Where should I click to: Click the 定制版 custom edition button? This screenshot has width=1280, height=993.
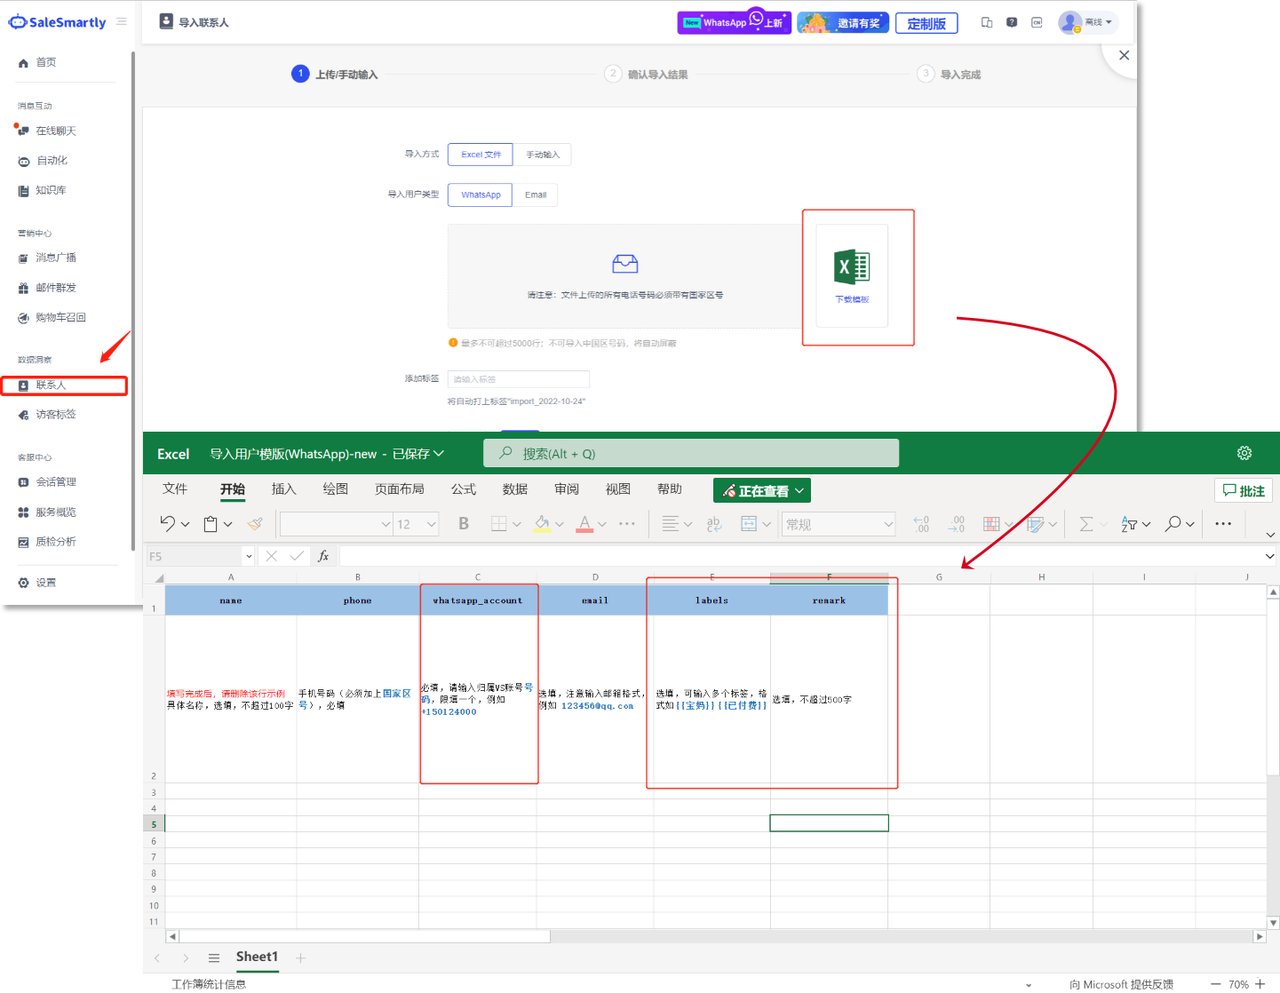pyautogui.click(x=926, y=23)
